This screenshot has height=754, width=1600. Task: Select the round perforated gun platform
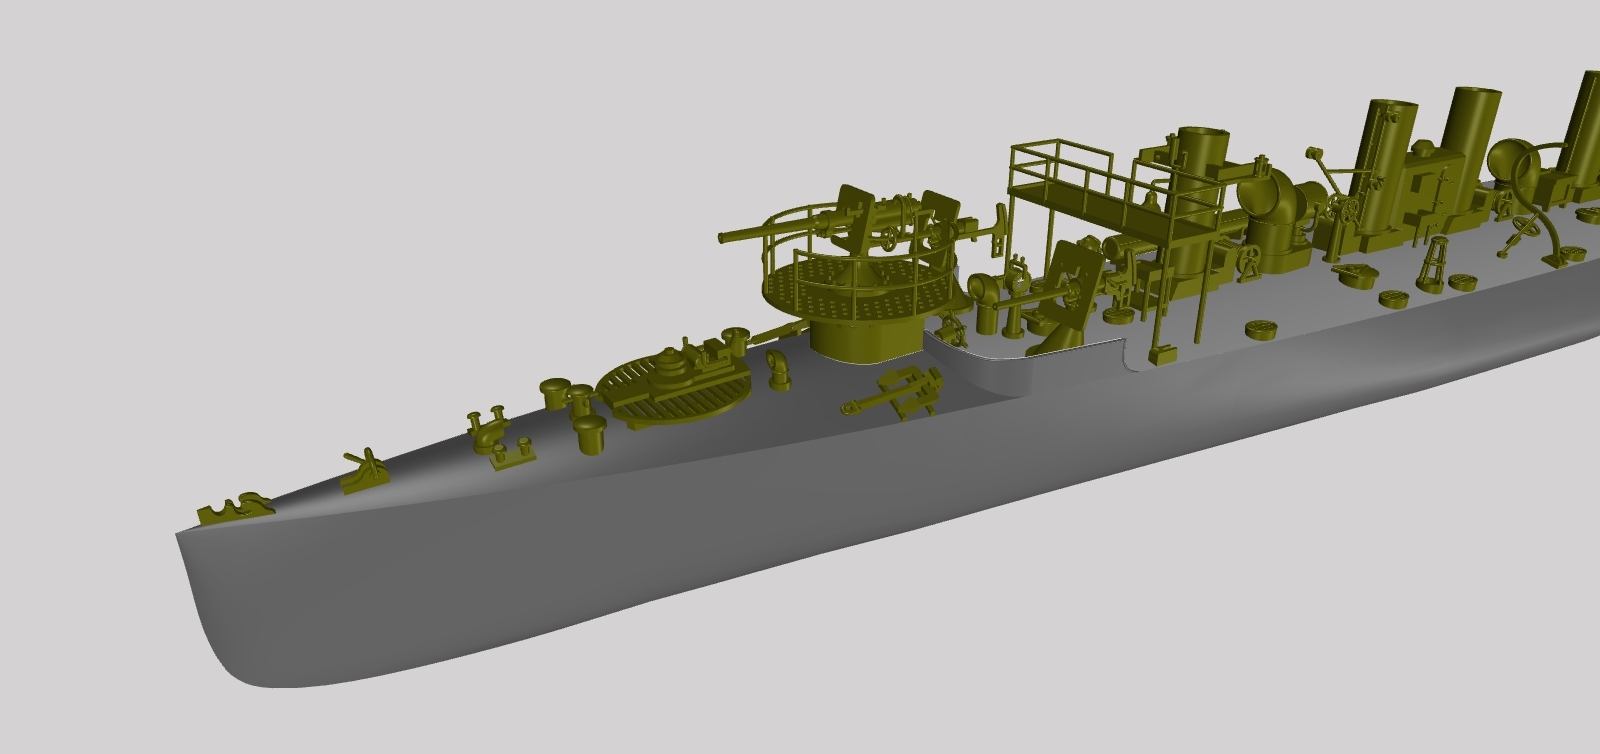pos(850,283)
